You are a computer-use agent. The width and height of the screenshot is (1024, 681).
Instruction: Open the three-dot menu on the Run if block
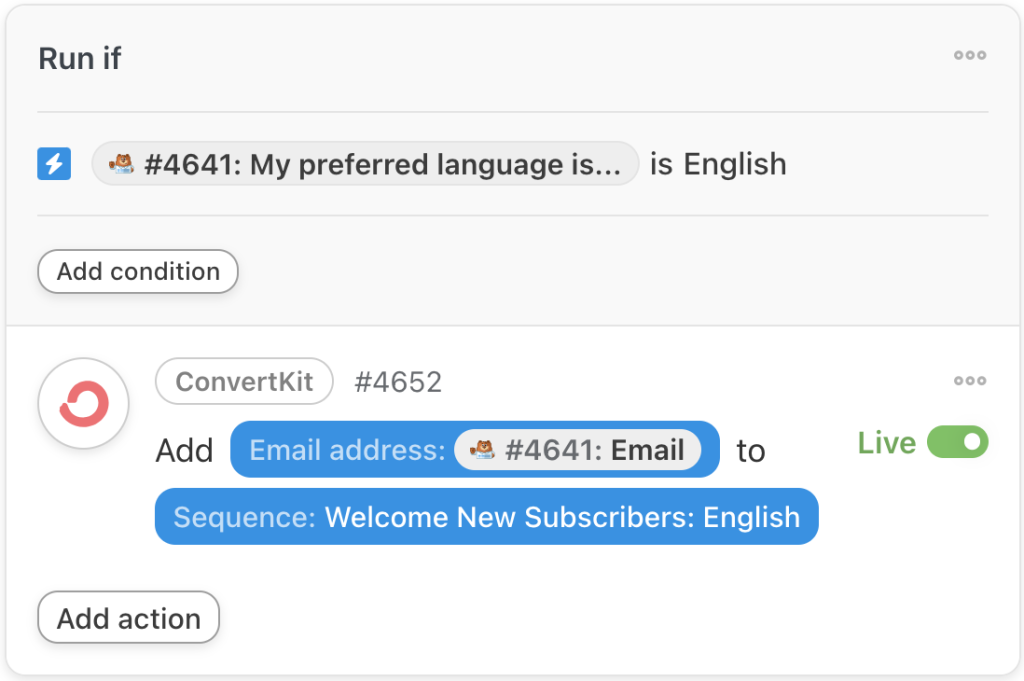coord(969,56)
